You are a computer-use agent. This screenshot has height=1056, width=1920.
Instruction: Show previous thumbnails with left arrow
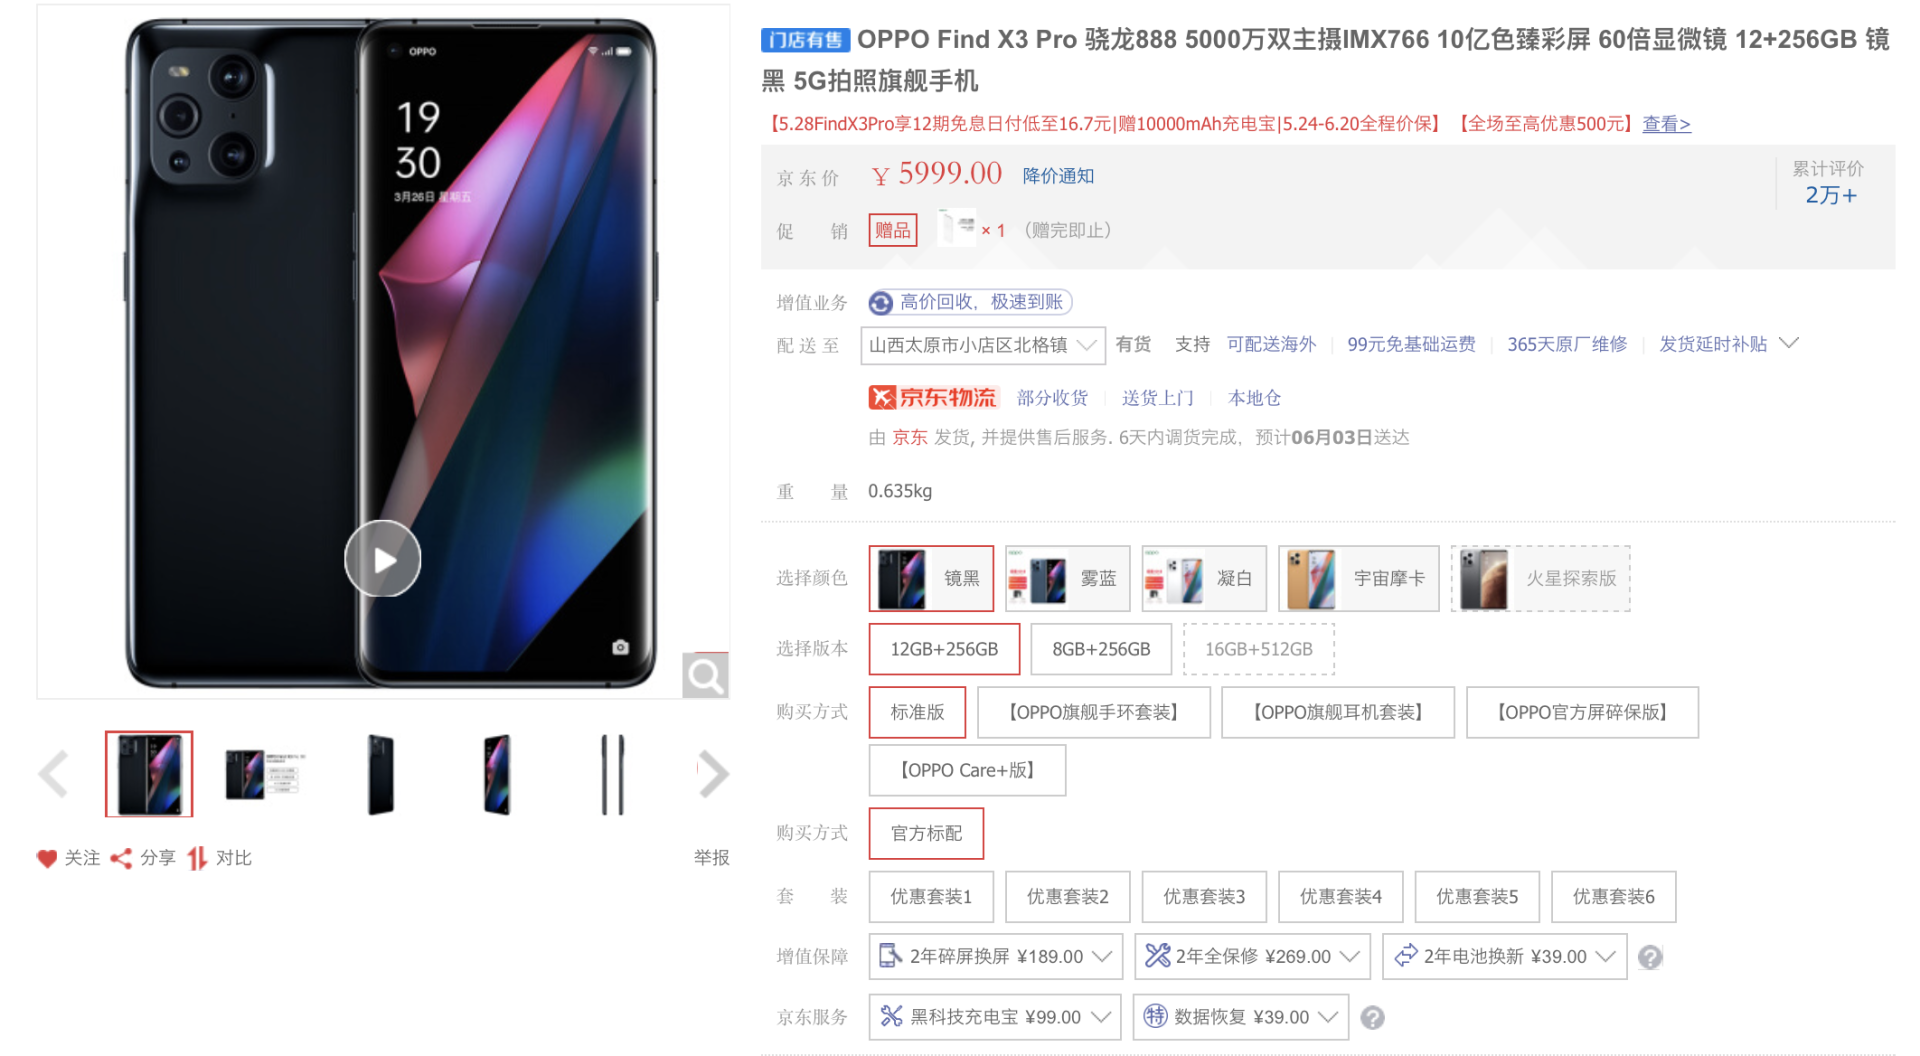click(x=54, y=773)
